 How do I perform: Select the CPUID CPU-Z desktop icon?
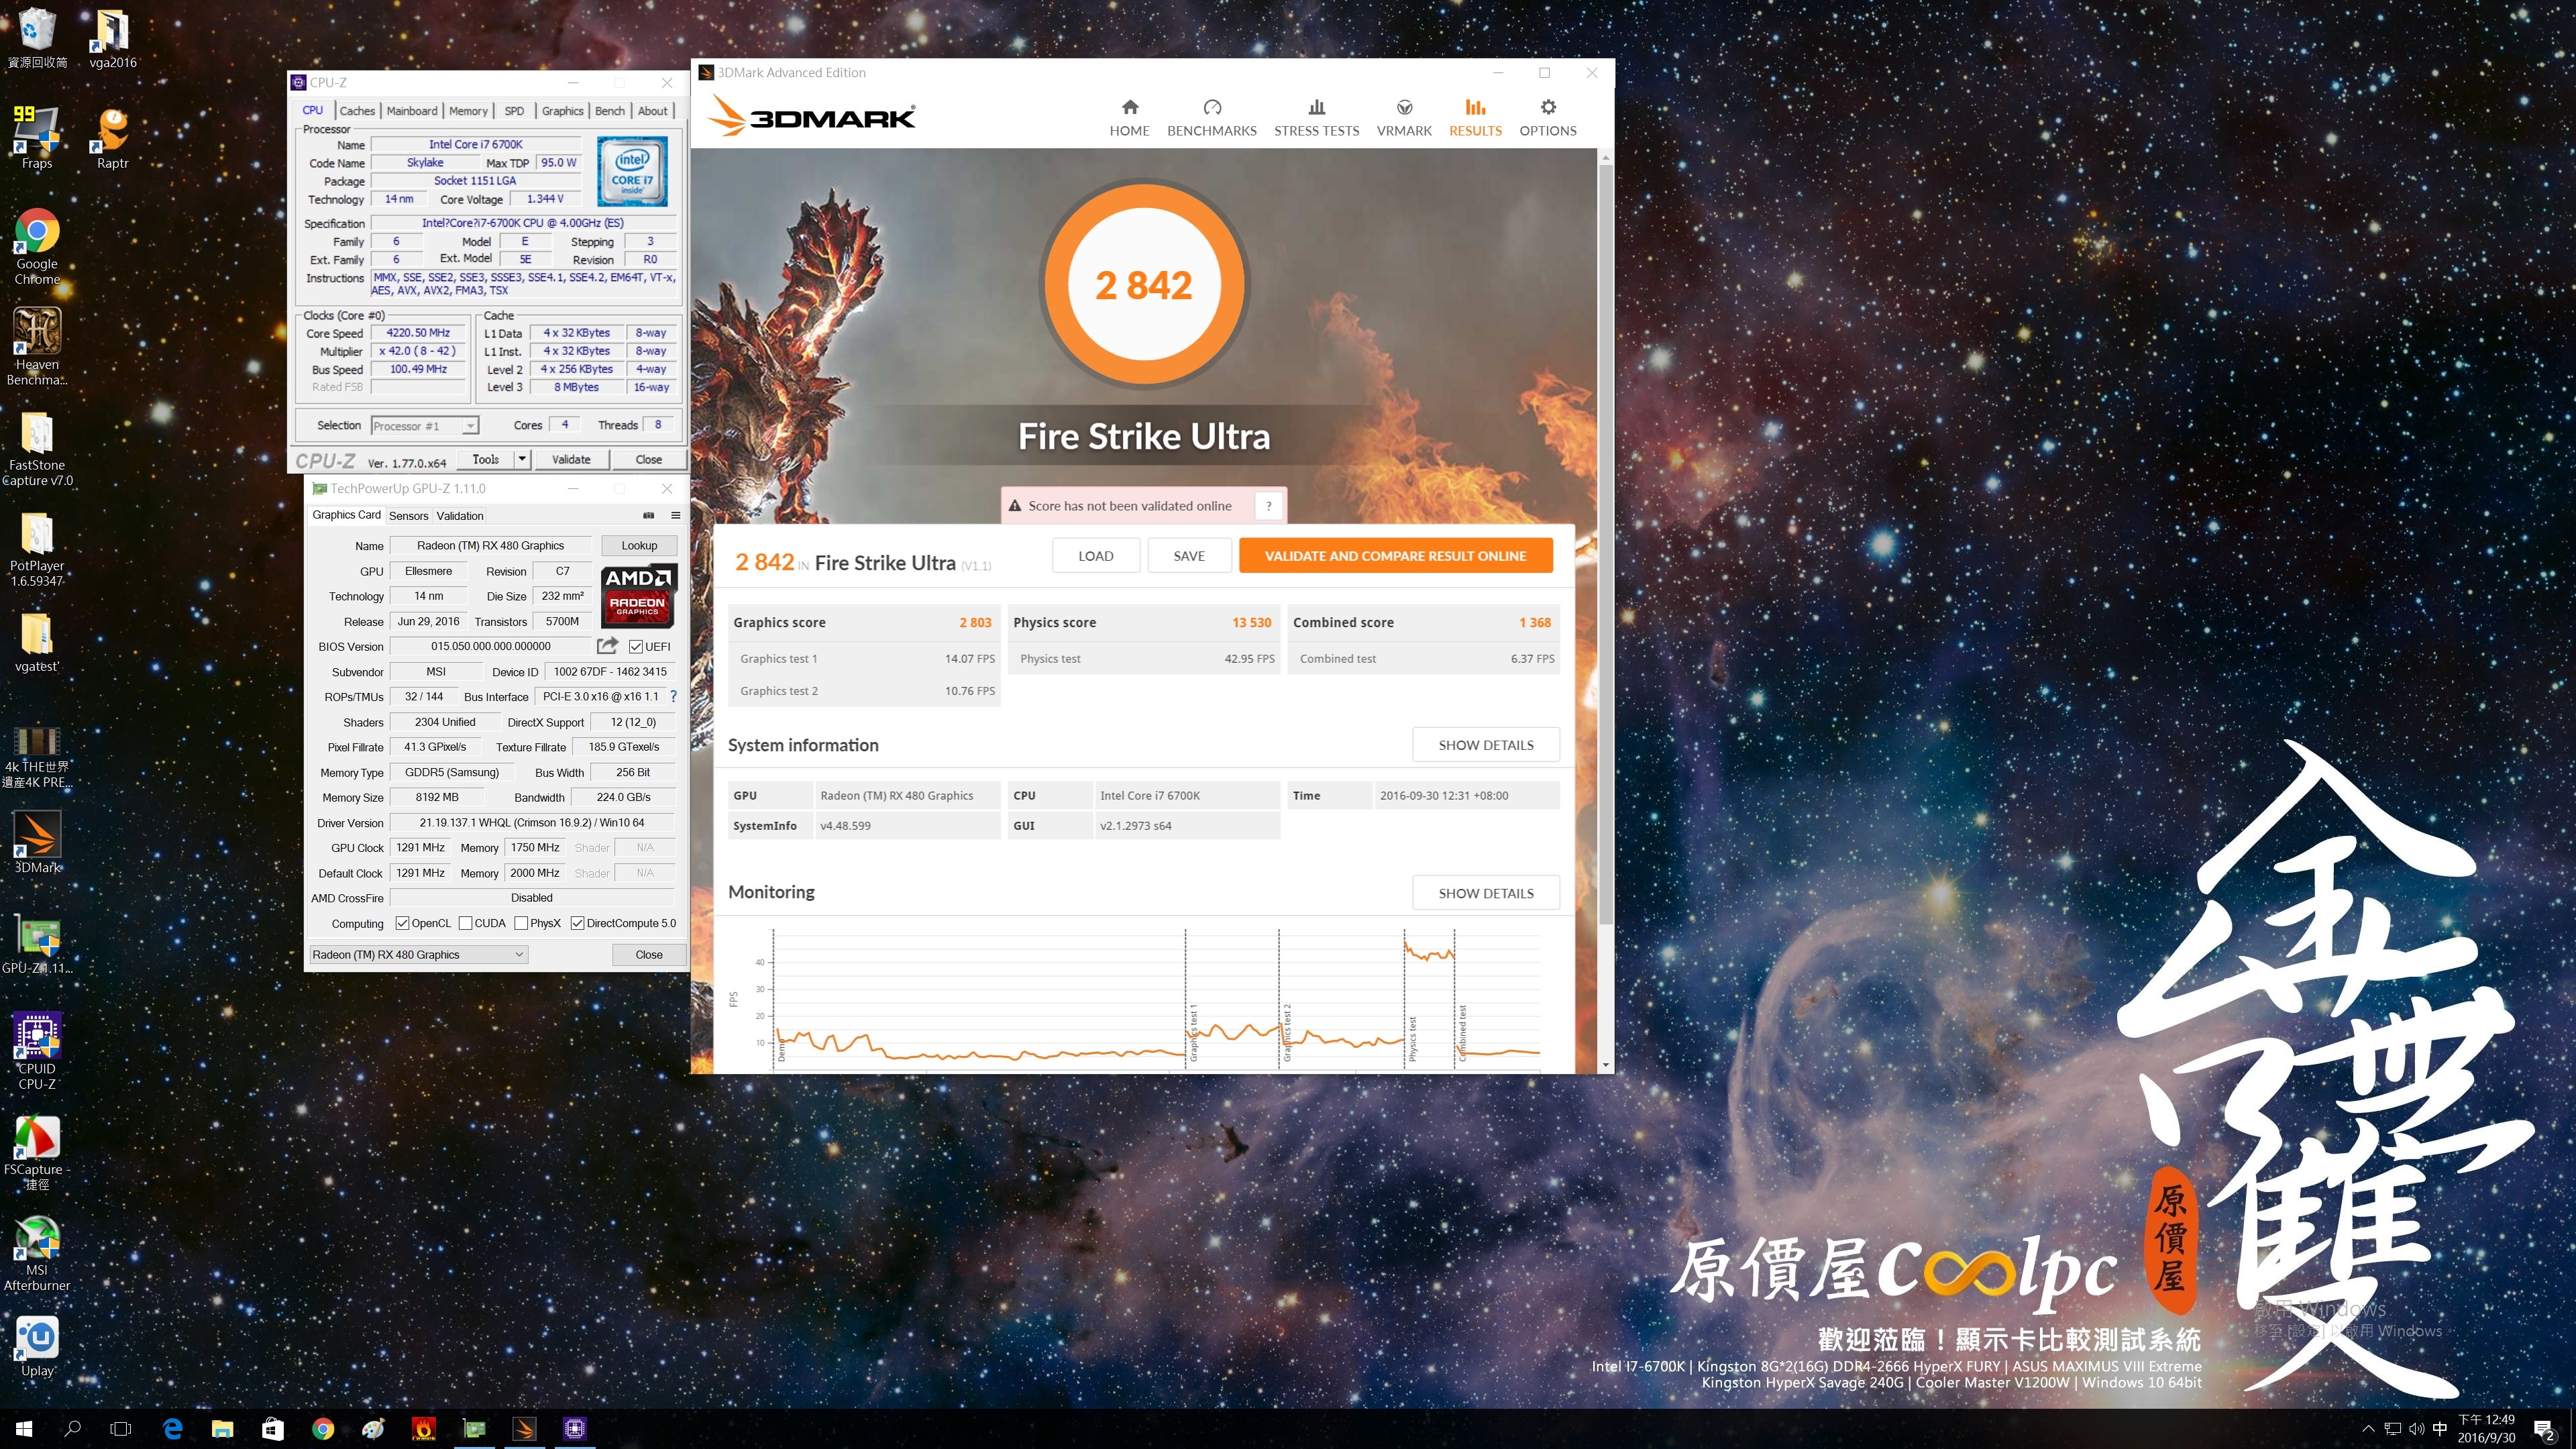pos(37,1051)
